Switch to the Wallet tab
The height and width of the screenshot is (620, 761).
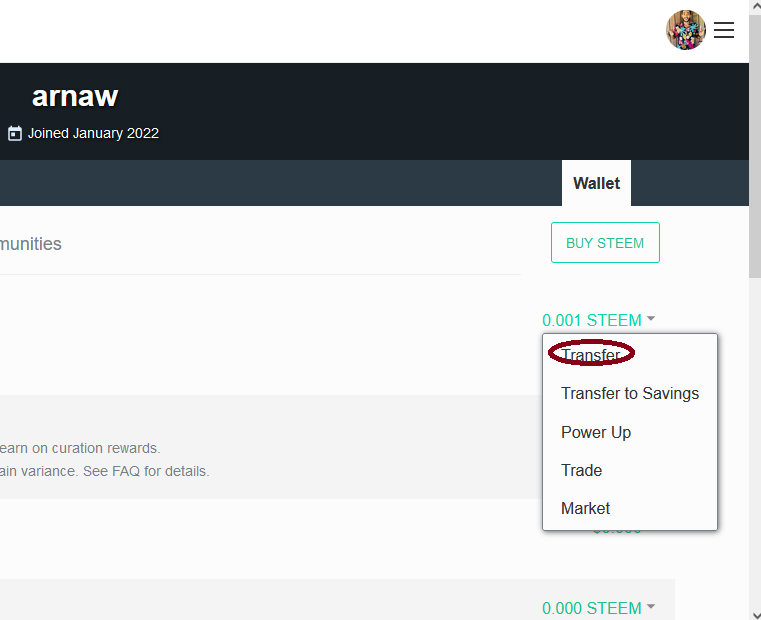pyautogui.click(x=596, y=183)
